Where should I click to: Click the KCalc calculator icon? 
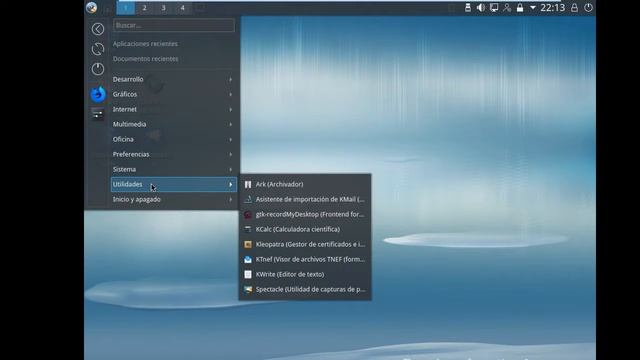pyautogui.click(x=248, y=229)
